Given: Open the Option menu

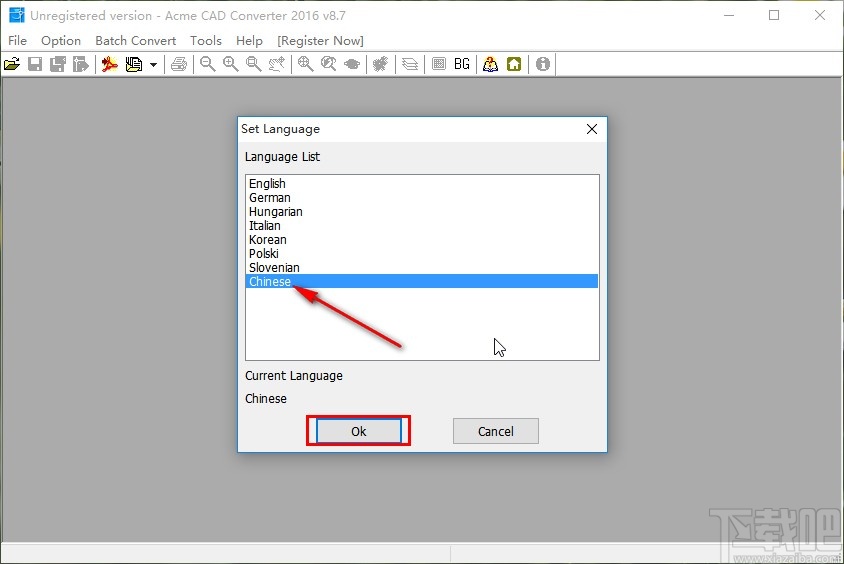Looking at the screenshot, I should pos(61,41).
